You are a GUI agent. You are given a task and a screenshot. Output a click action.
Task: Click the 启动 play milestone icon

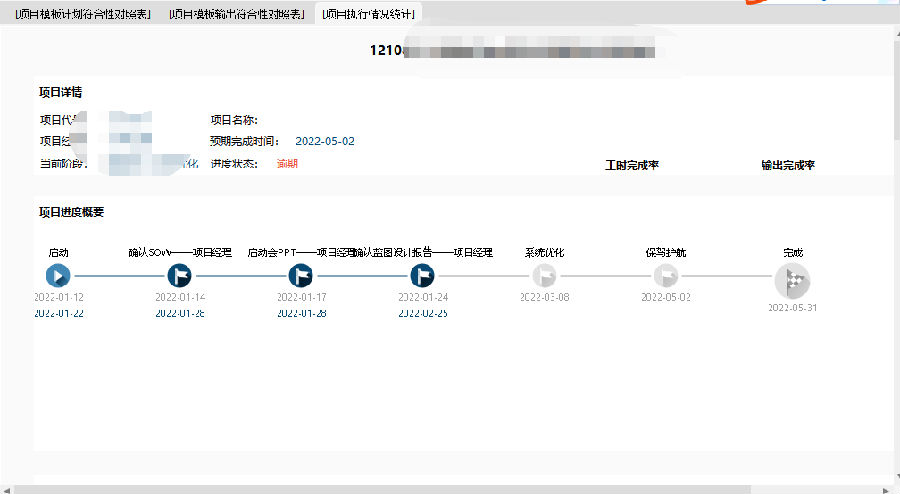(58, 276)
